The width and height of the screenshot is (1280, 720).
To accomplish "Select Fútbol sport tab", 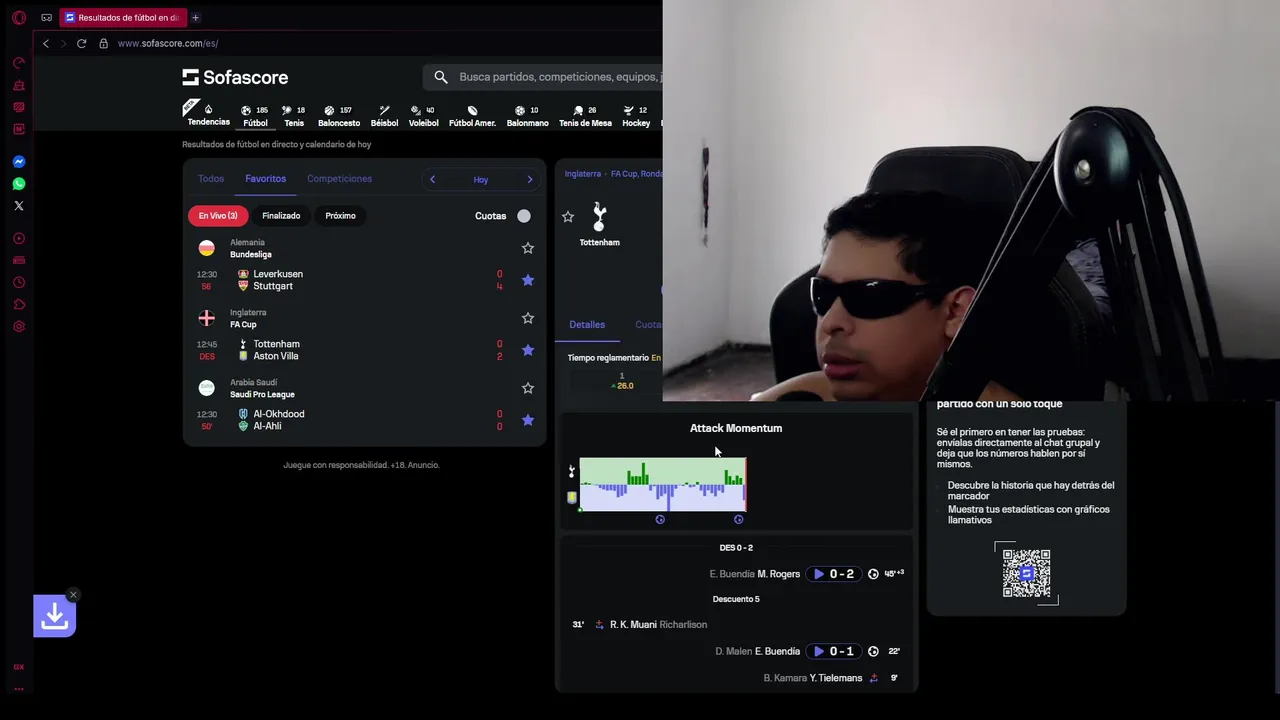I will (x=255, y=116).
